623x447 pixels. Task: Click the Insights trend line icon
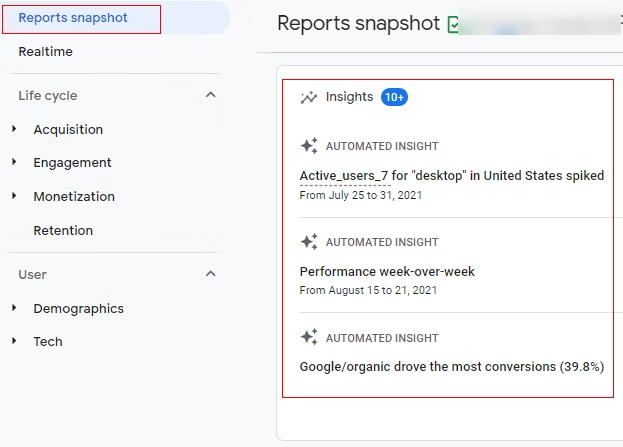click(x=309, y=97)
